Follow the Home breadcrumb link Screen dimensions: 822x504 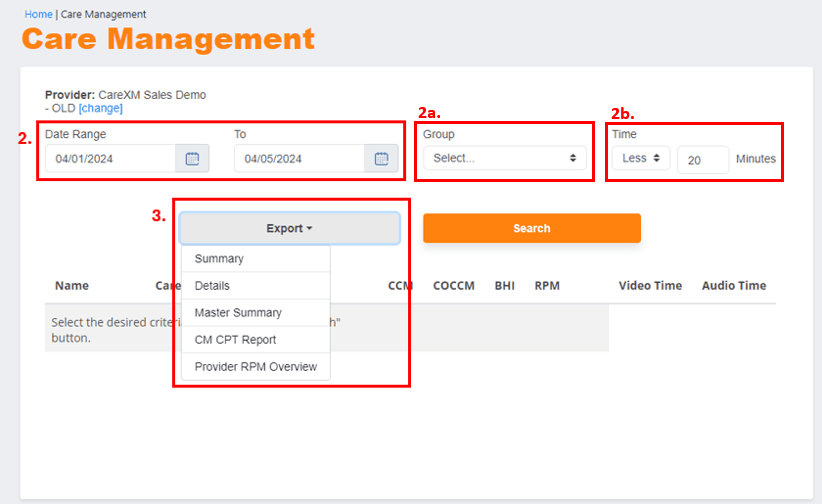(38, 14)
